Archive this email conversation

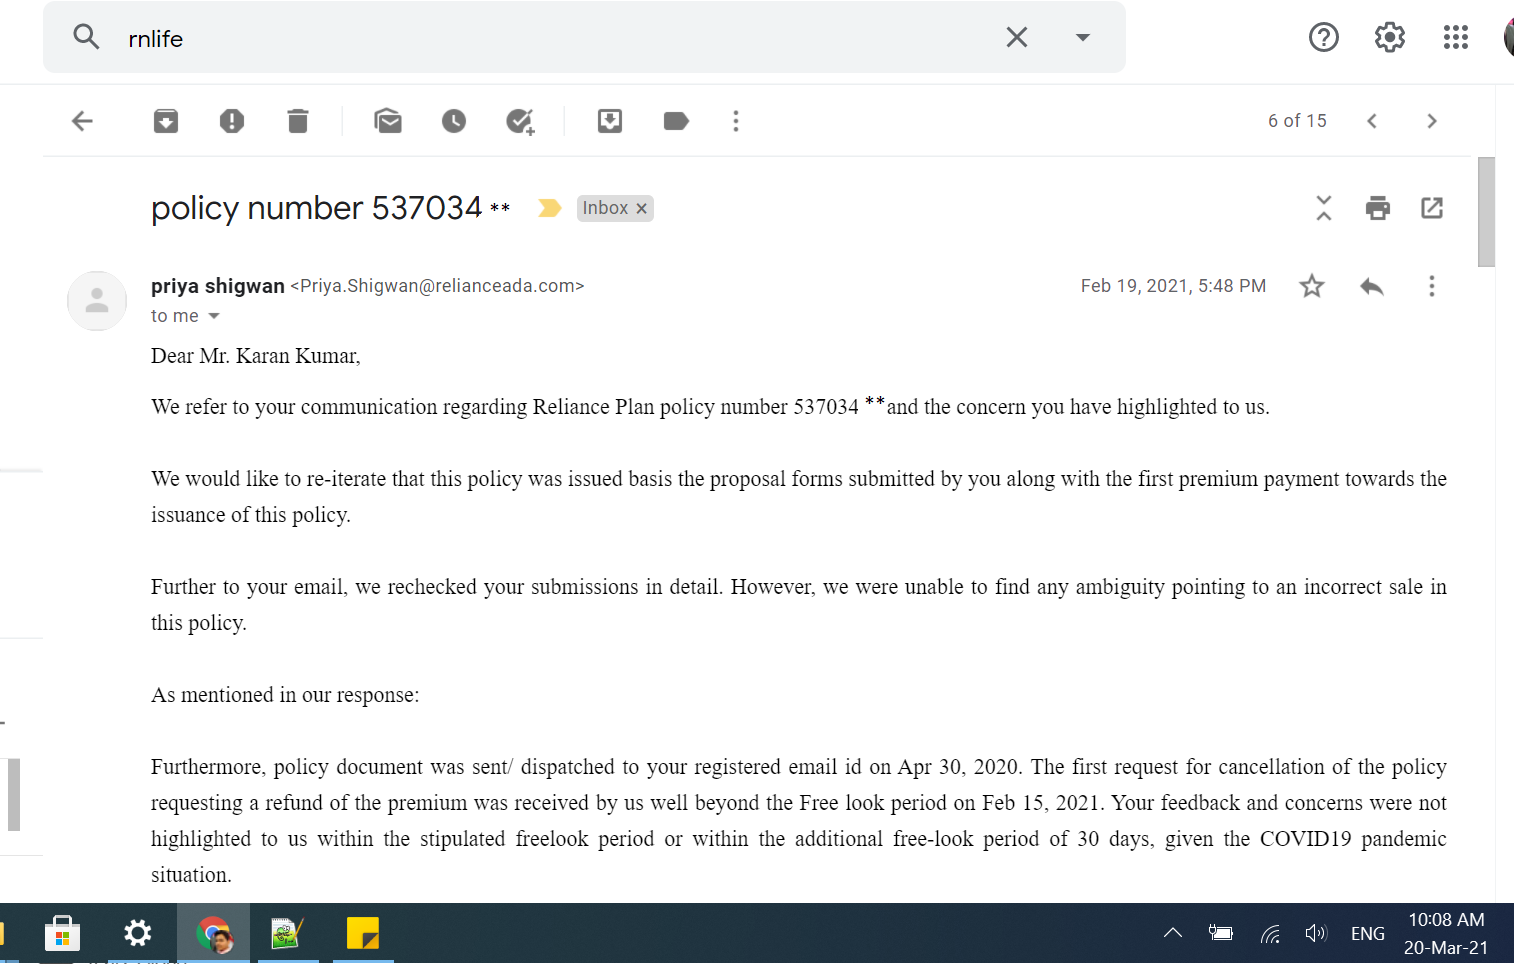166,121
